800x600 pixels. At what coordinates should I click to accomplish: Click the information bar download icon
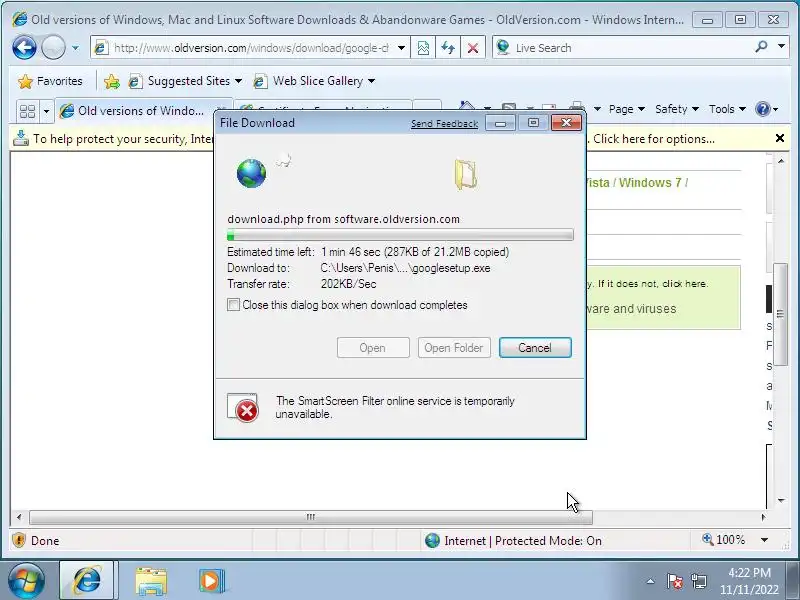point(21,138)
